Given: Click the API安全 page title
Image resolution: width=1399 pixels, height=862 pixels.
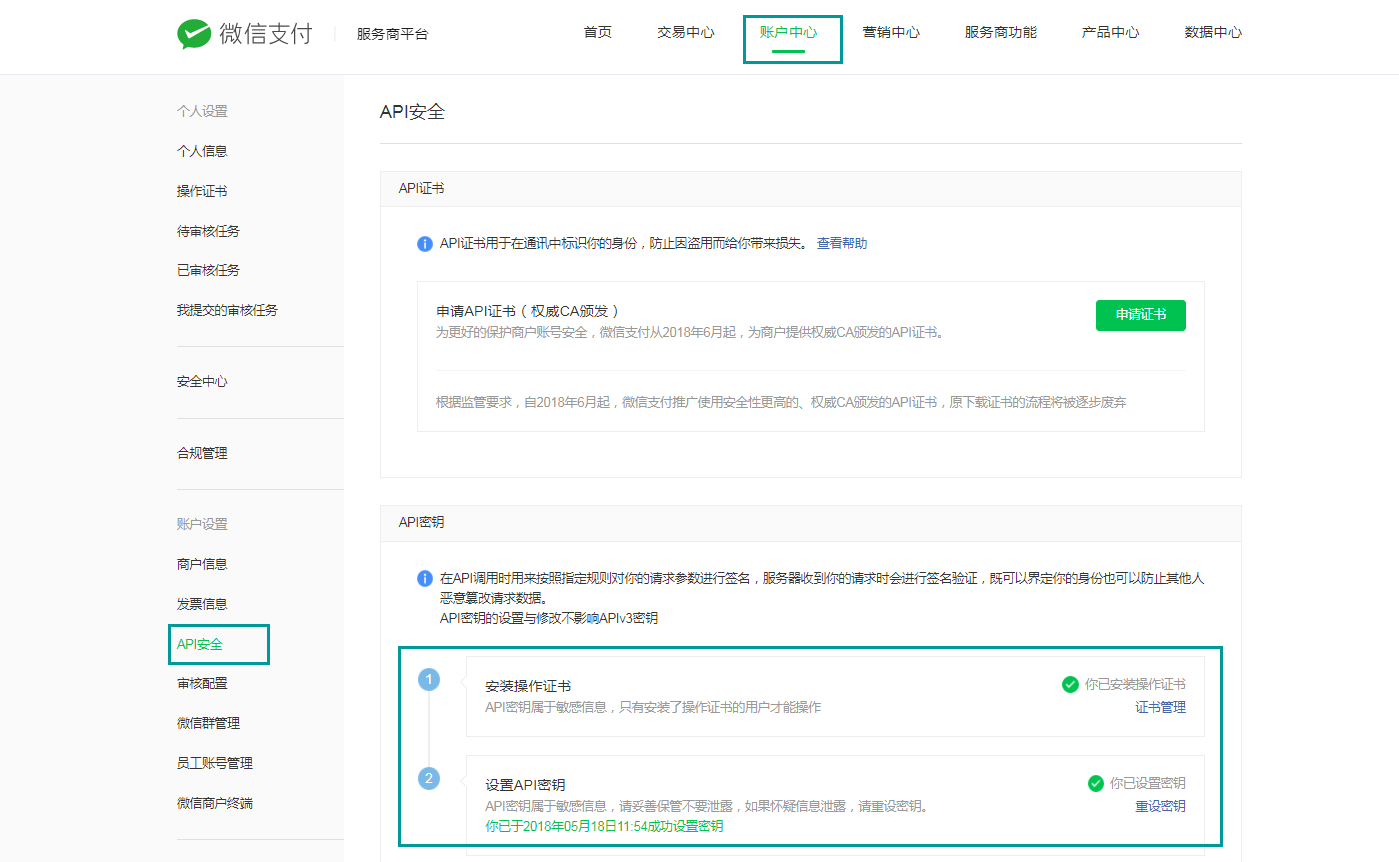Looking at the screenshot, I should pos(412,112).
